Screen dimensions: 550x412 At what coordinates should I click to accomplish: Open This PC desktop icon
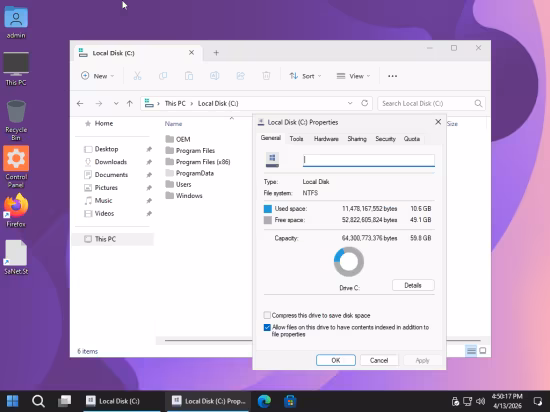point(16,69)
